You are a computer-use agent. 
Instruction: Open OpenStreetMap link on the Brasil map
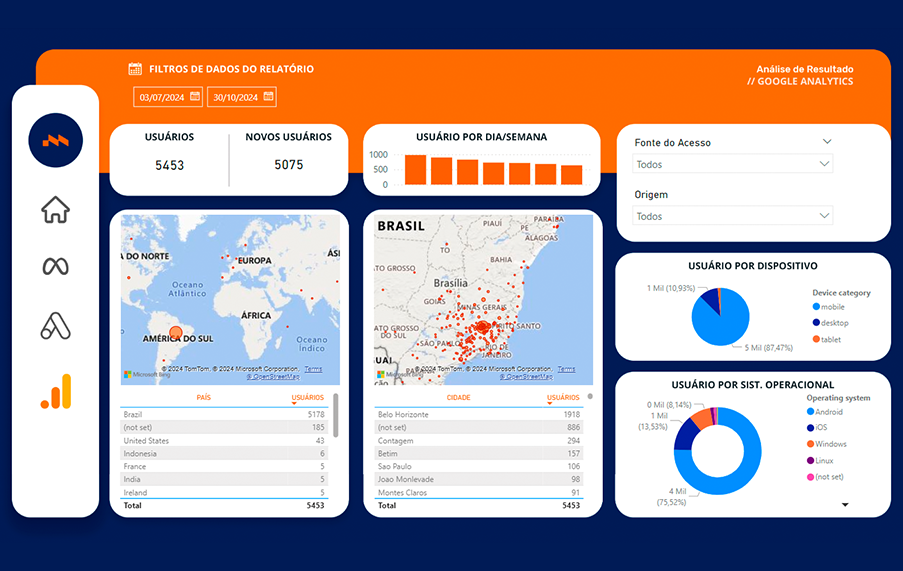point(526,376)
